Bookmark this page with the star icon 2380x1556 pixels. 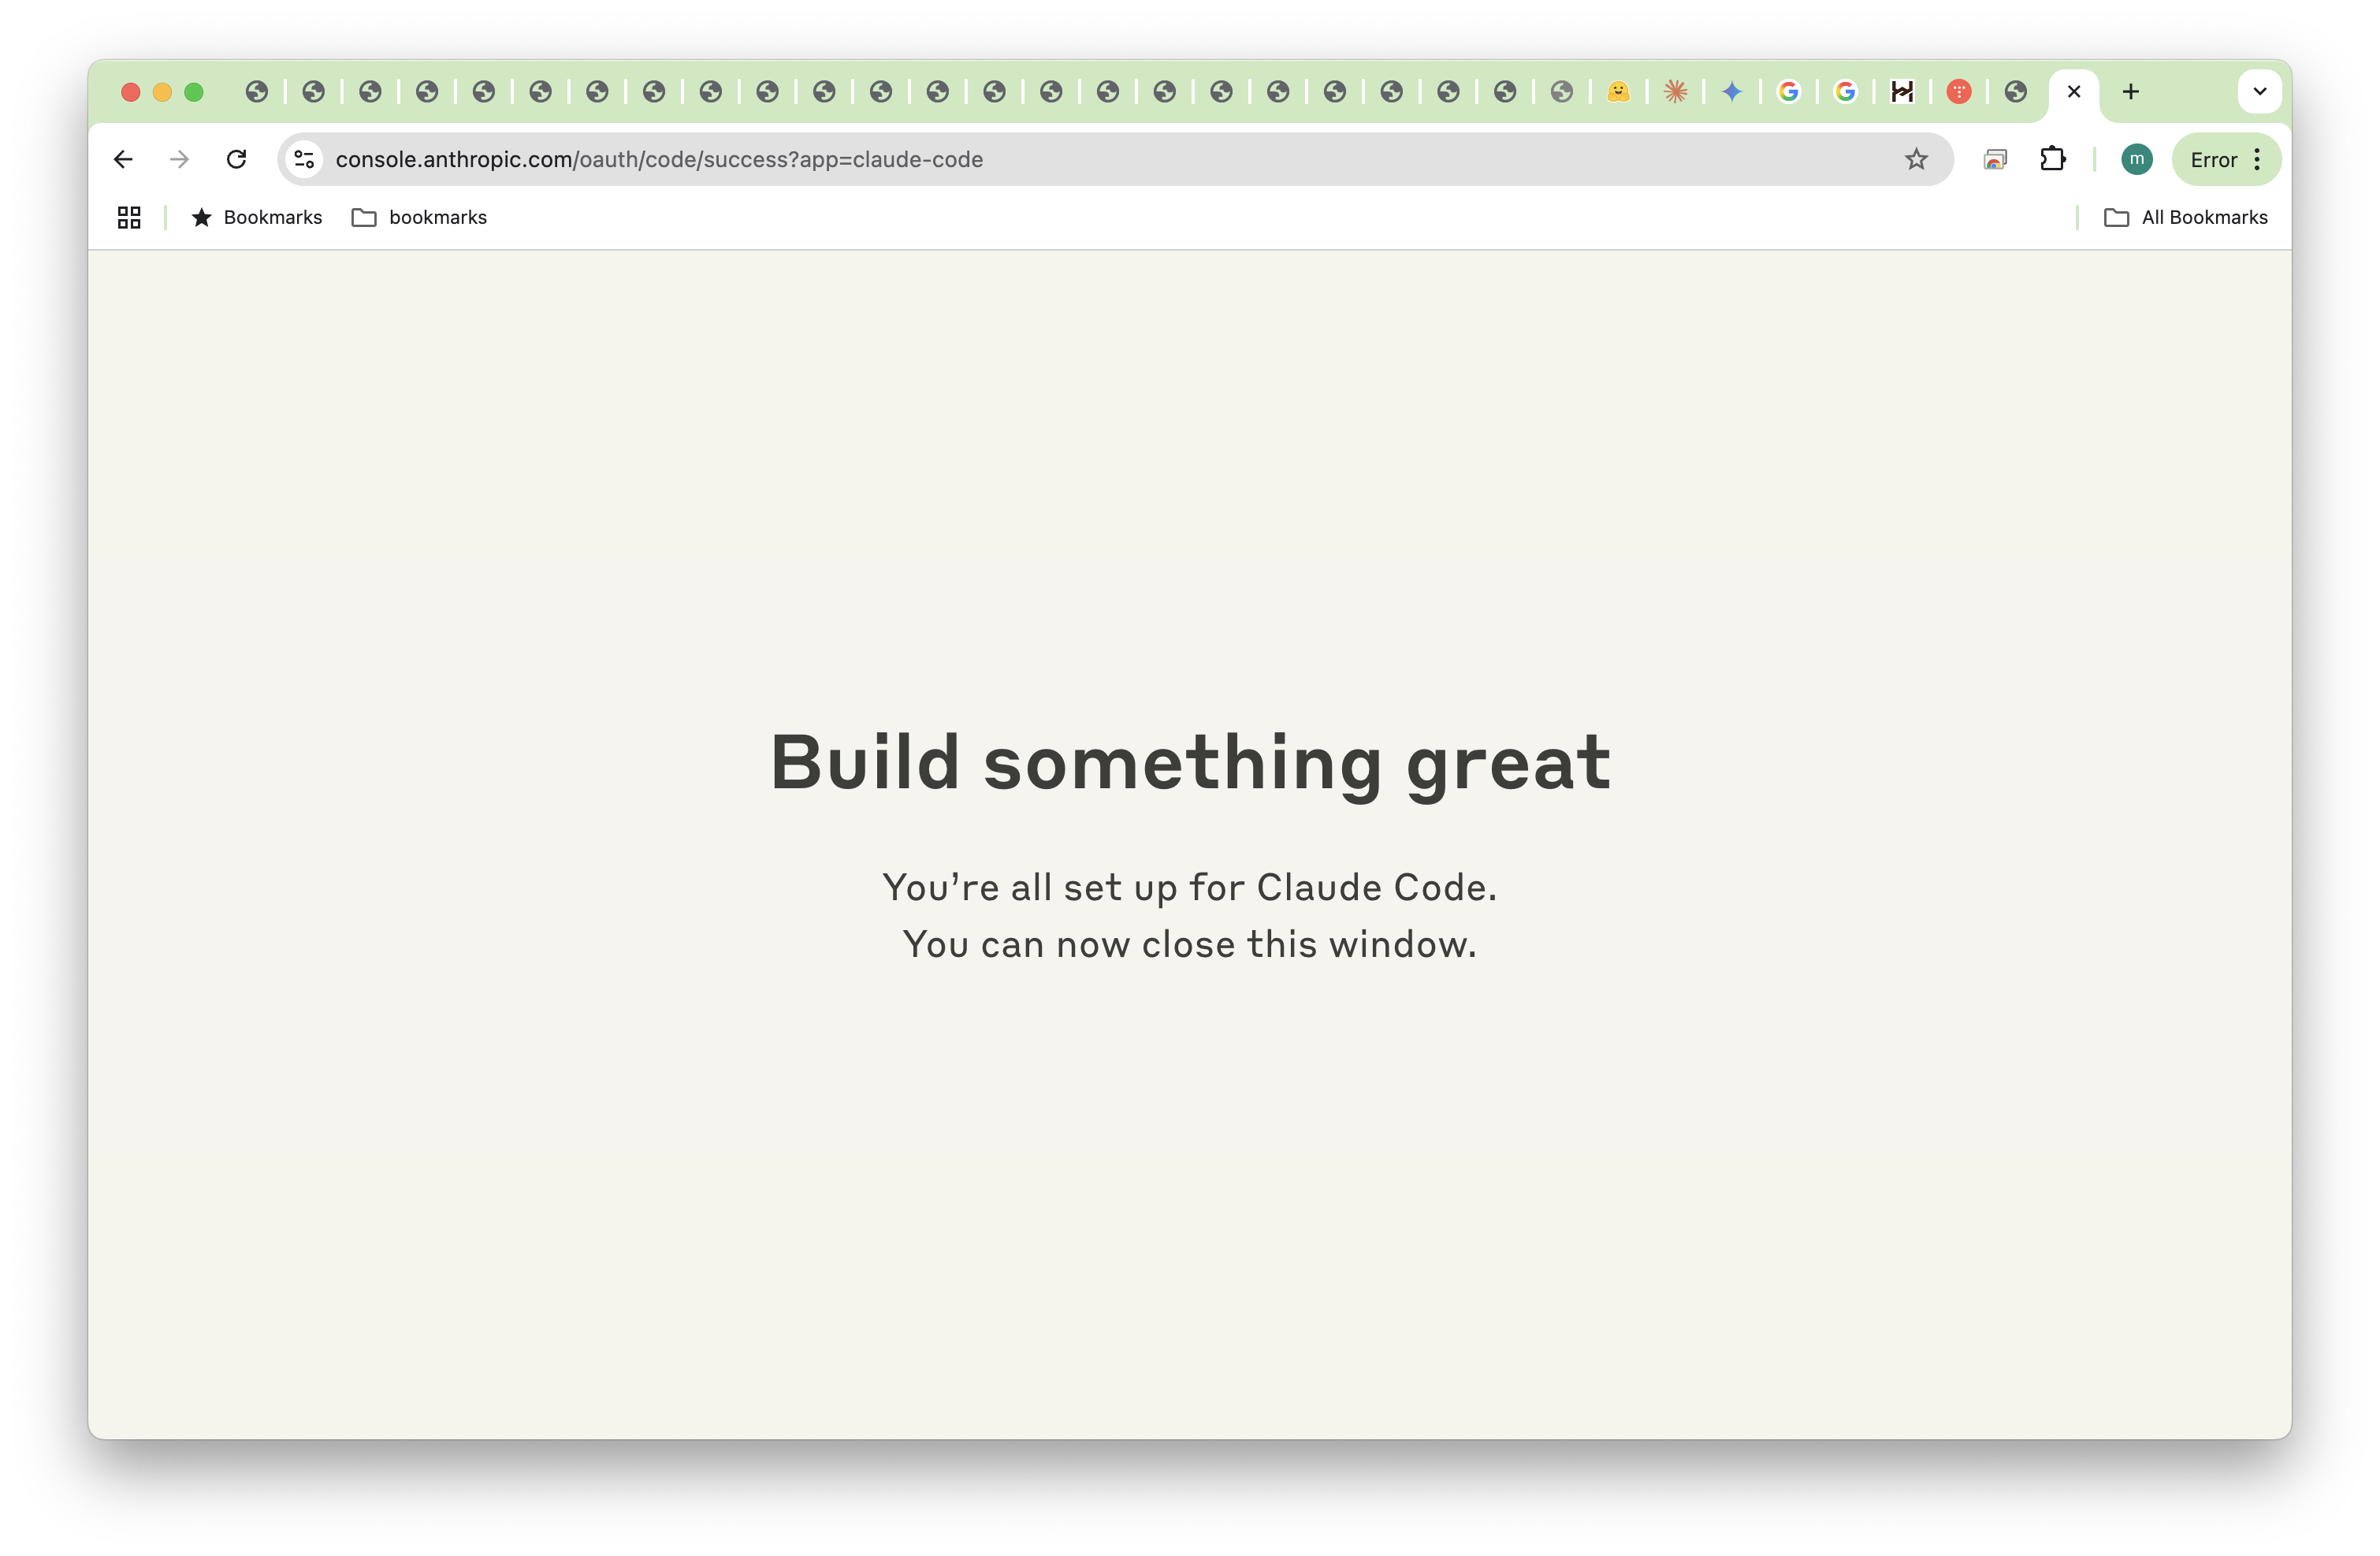click(1915, 159)
